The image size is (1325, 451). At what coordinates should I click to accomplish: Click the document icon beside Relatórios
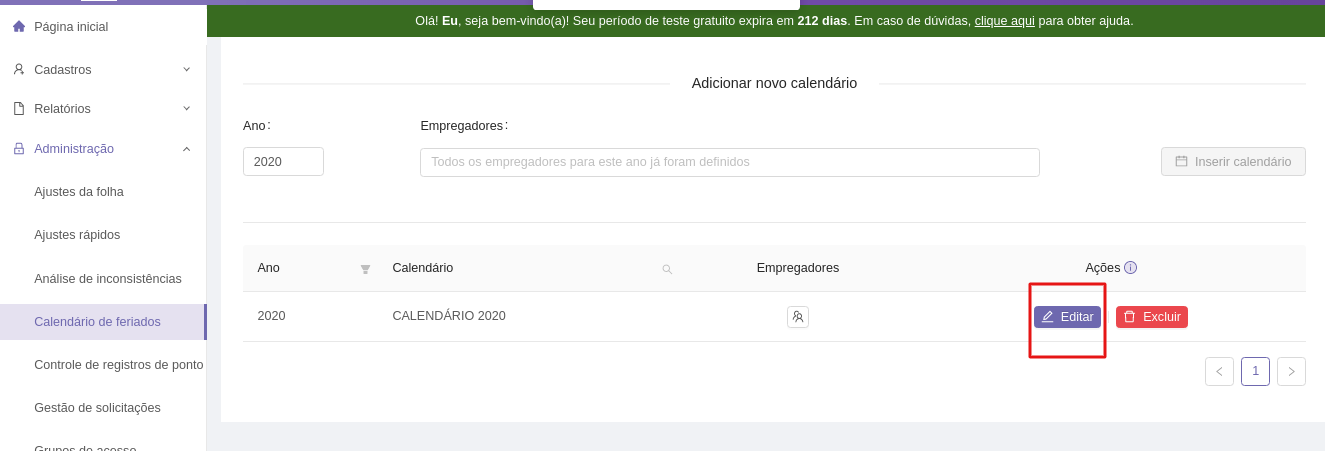pyautogui.click(x=19, y=108)
